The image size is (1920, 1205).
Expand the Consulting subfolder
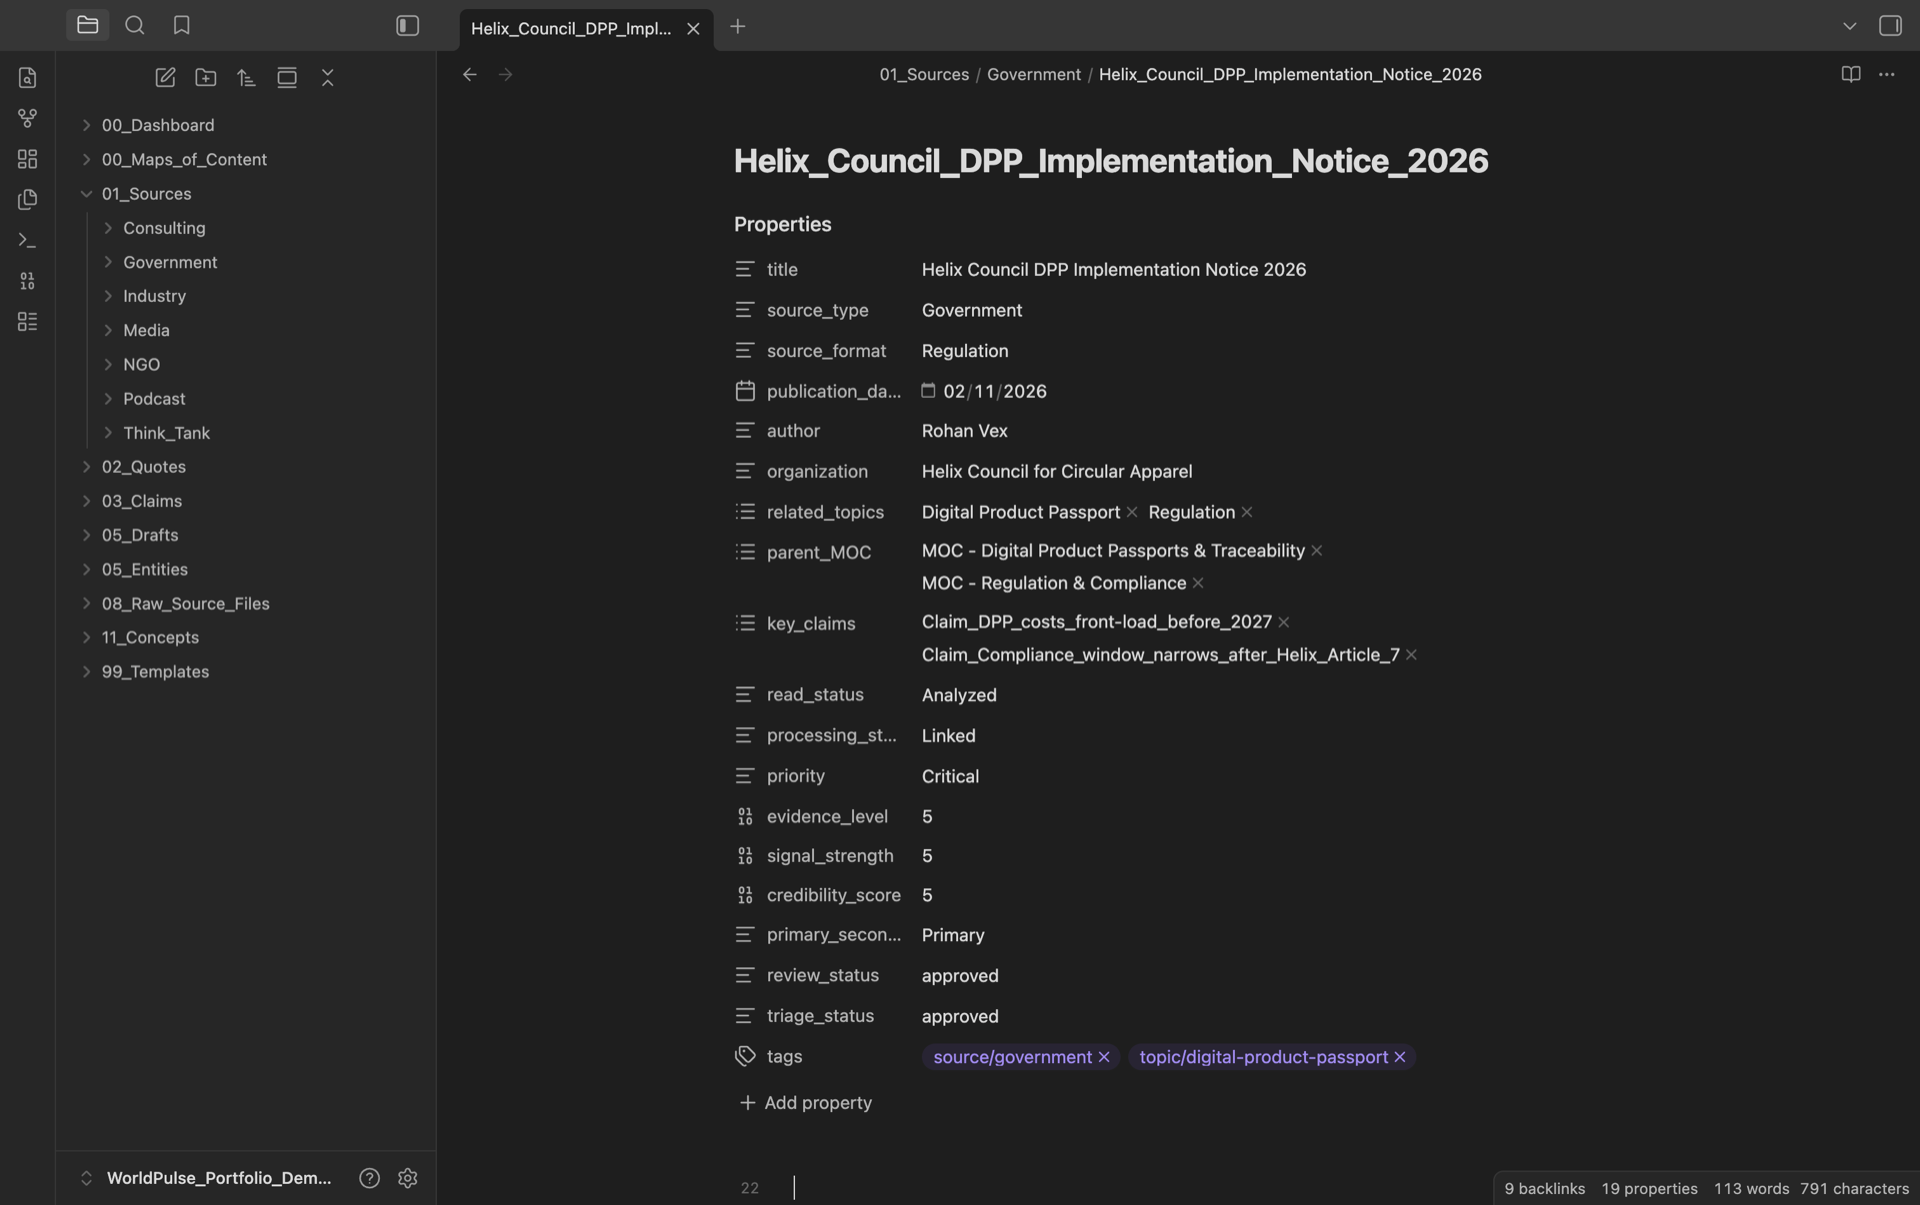[108, 228]
